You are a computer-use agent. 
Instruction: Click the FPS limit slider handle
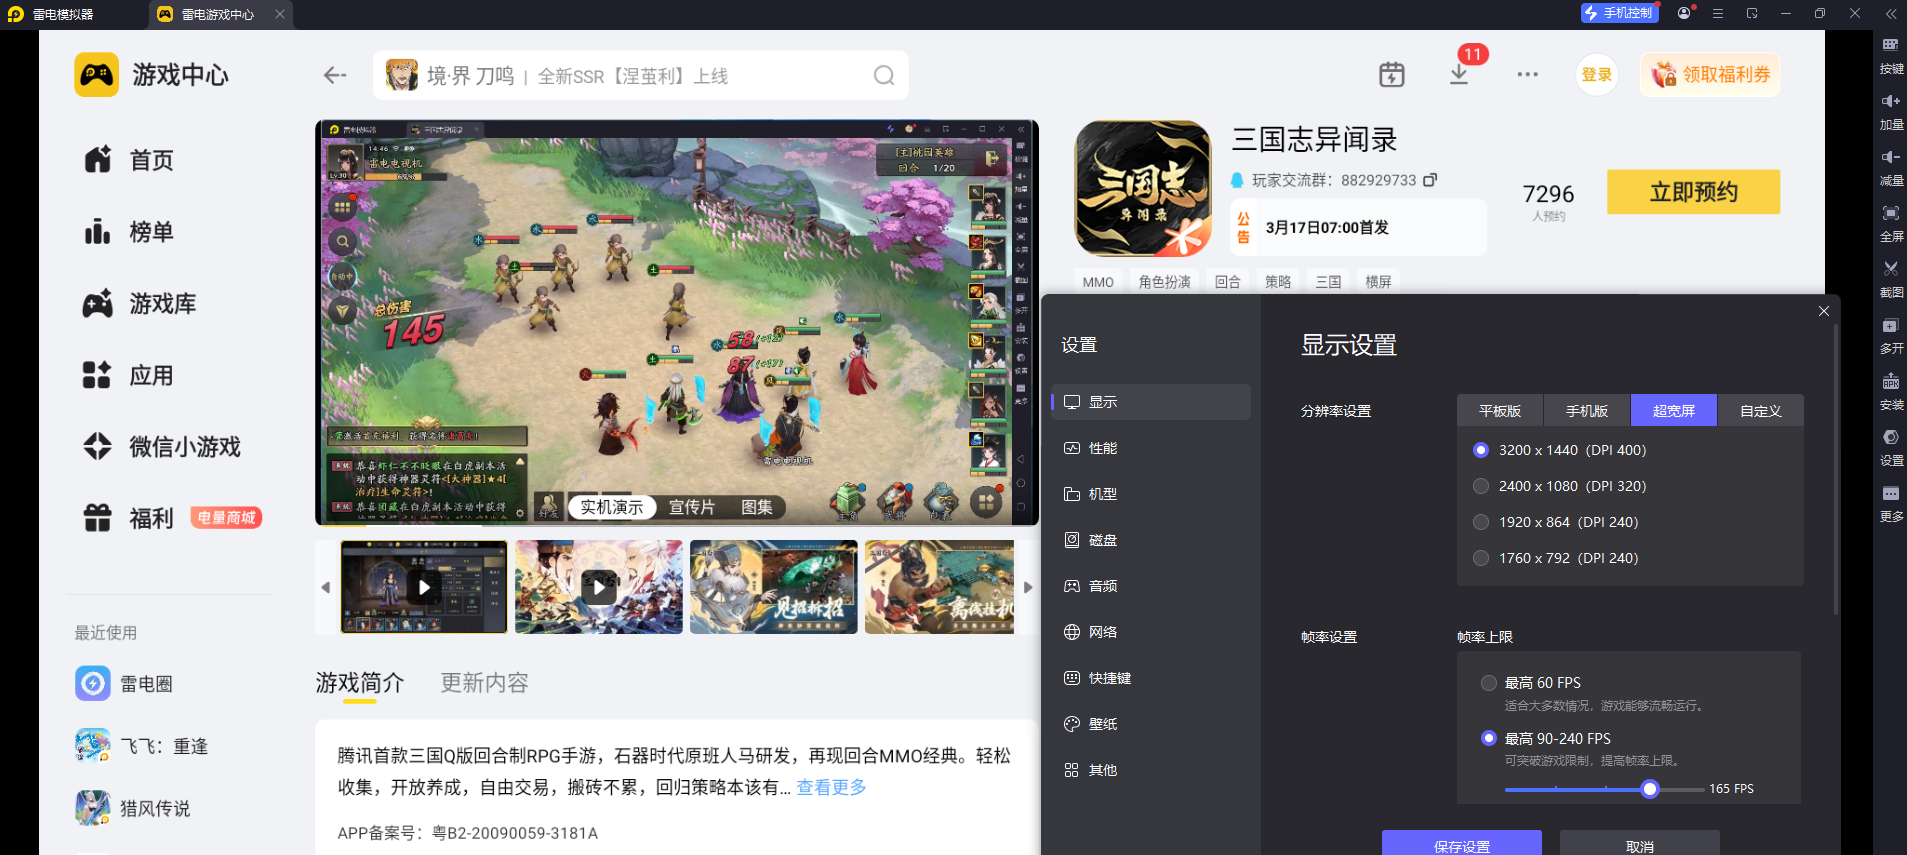[x=1650, y=789]
